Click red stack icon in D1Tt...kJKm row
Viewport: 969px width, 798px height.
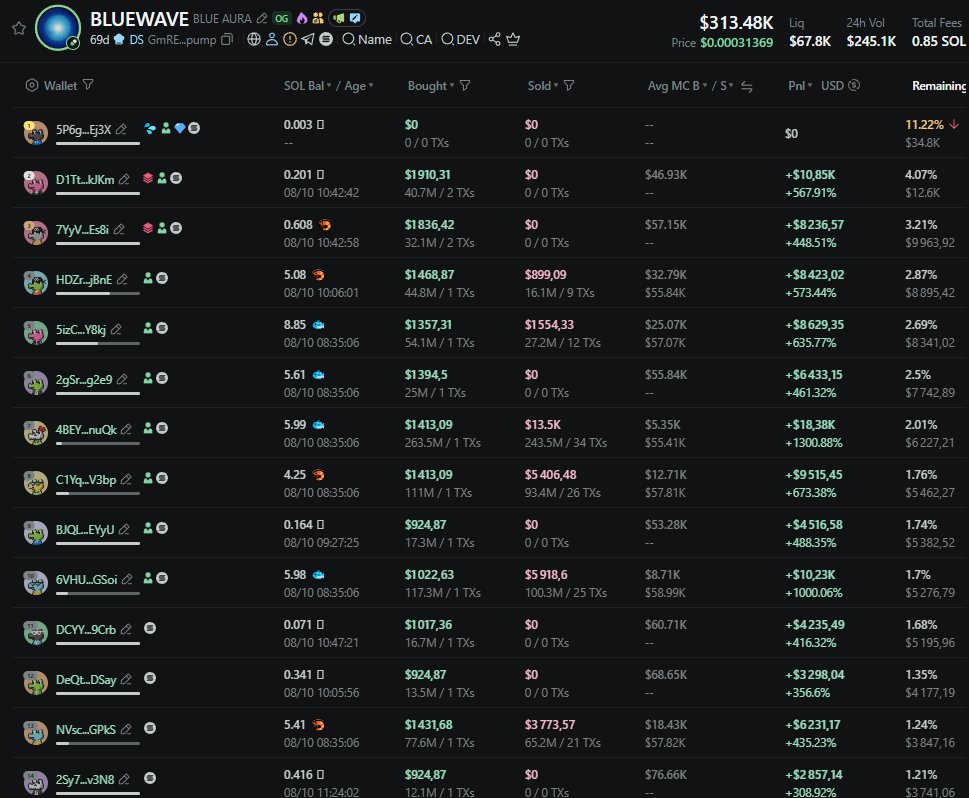pyautogui.click(x=148, y=178)
